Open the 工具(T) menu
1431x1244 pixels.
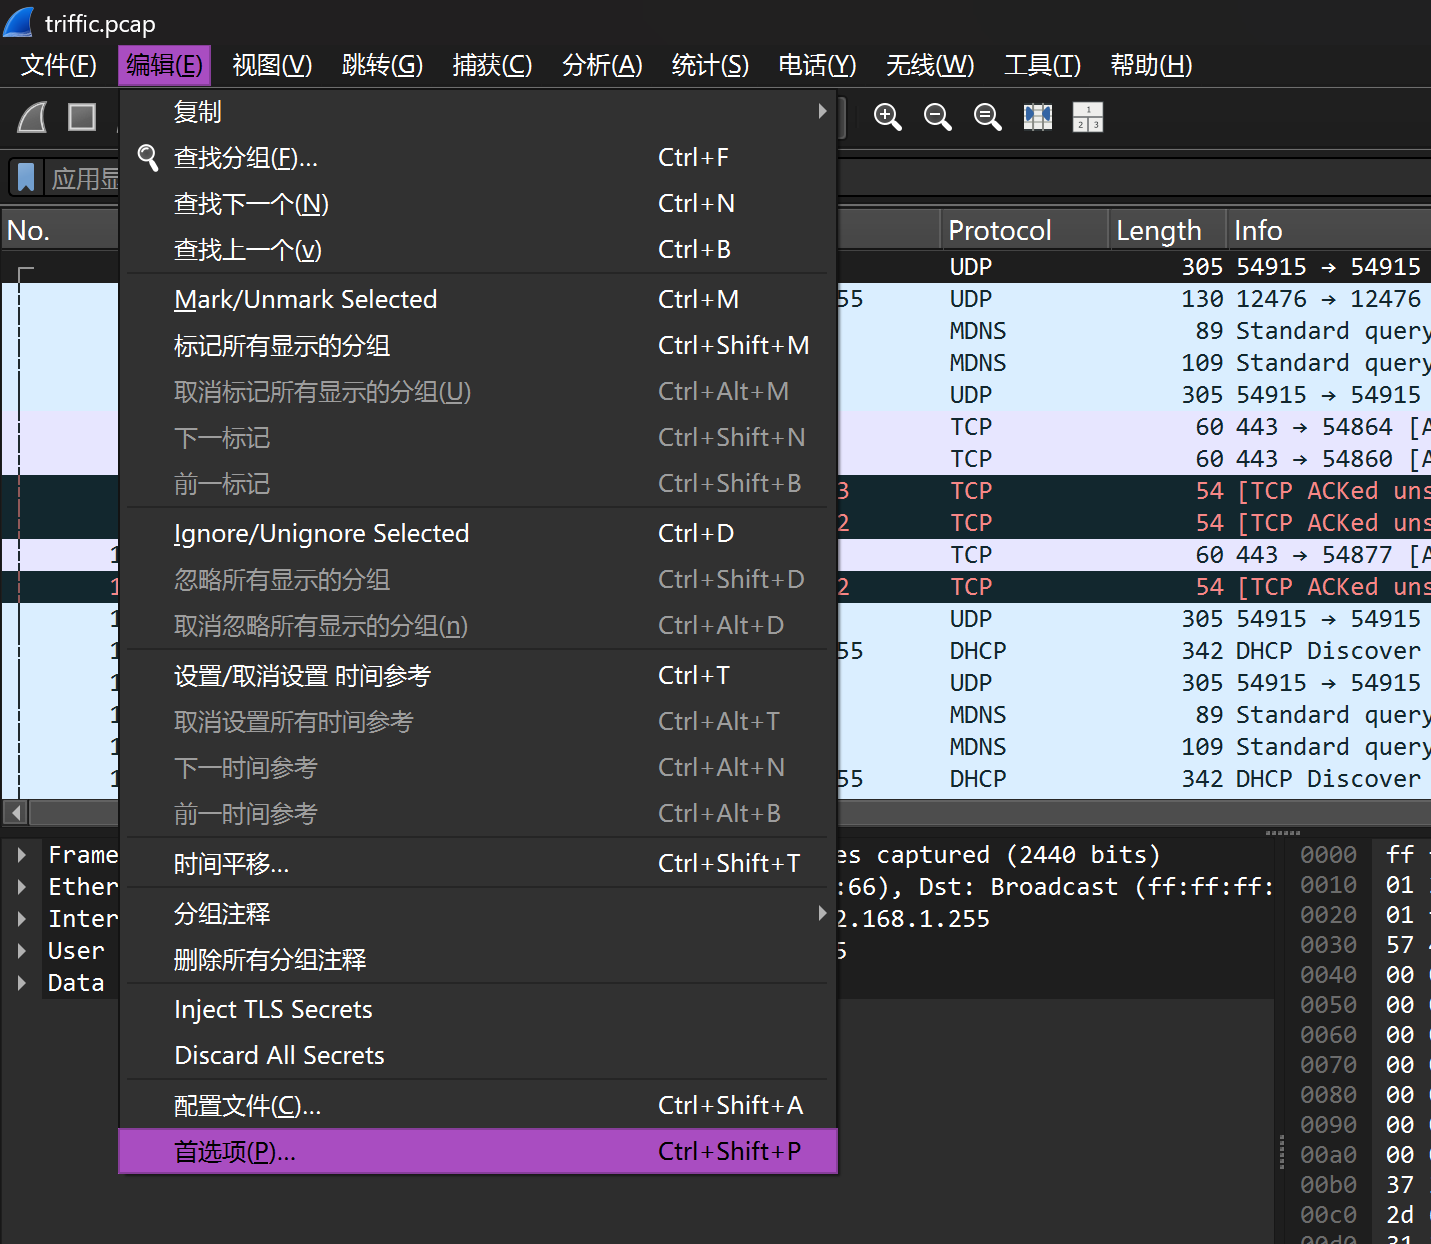[1042, 65]
